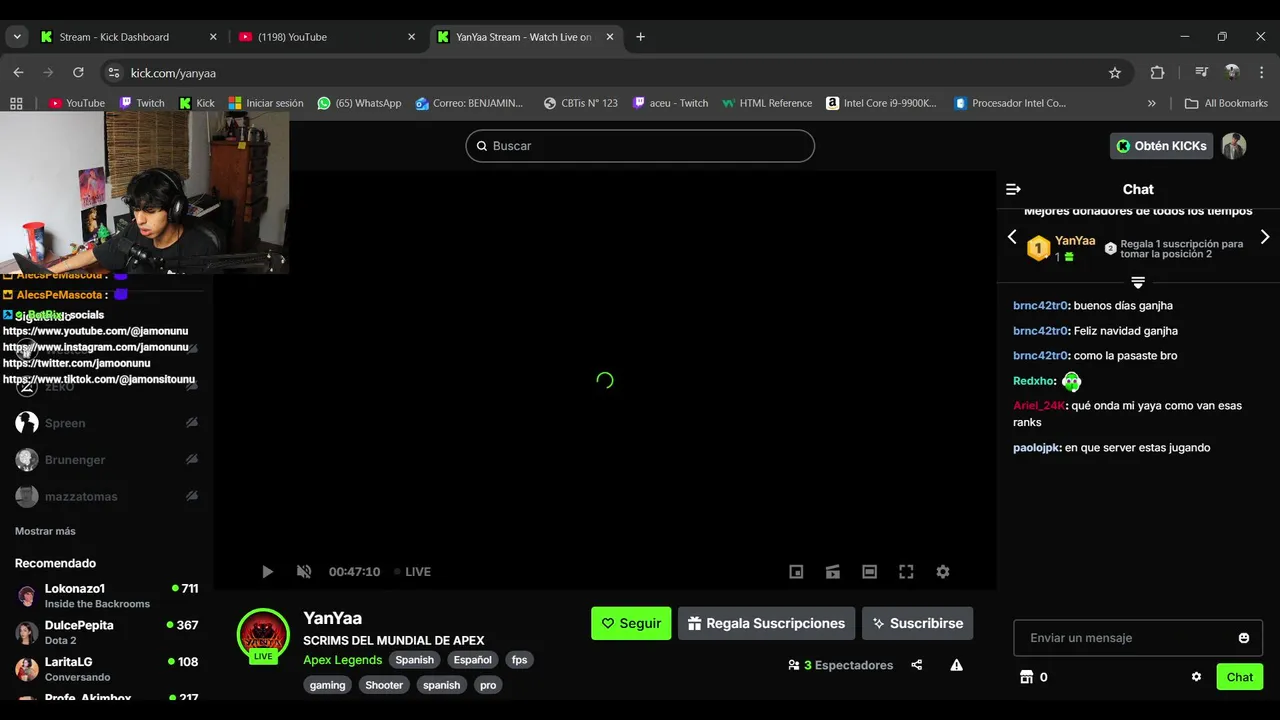Expand the top donors leaderboard with the arrow
This screenshot has height=720, width=1280.
point(1138,283)
